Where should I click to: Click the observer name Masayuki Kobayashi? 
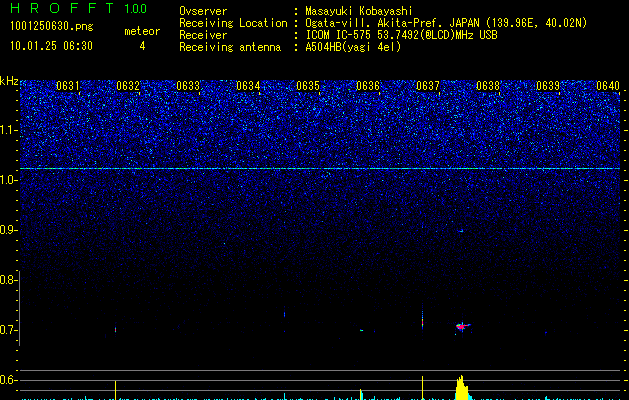pyautogui.click(x=359, y=11)
